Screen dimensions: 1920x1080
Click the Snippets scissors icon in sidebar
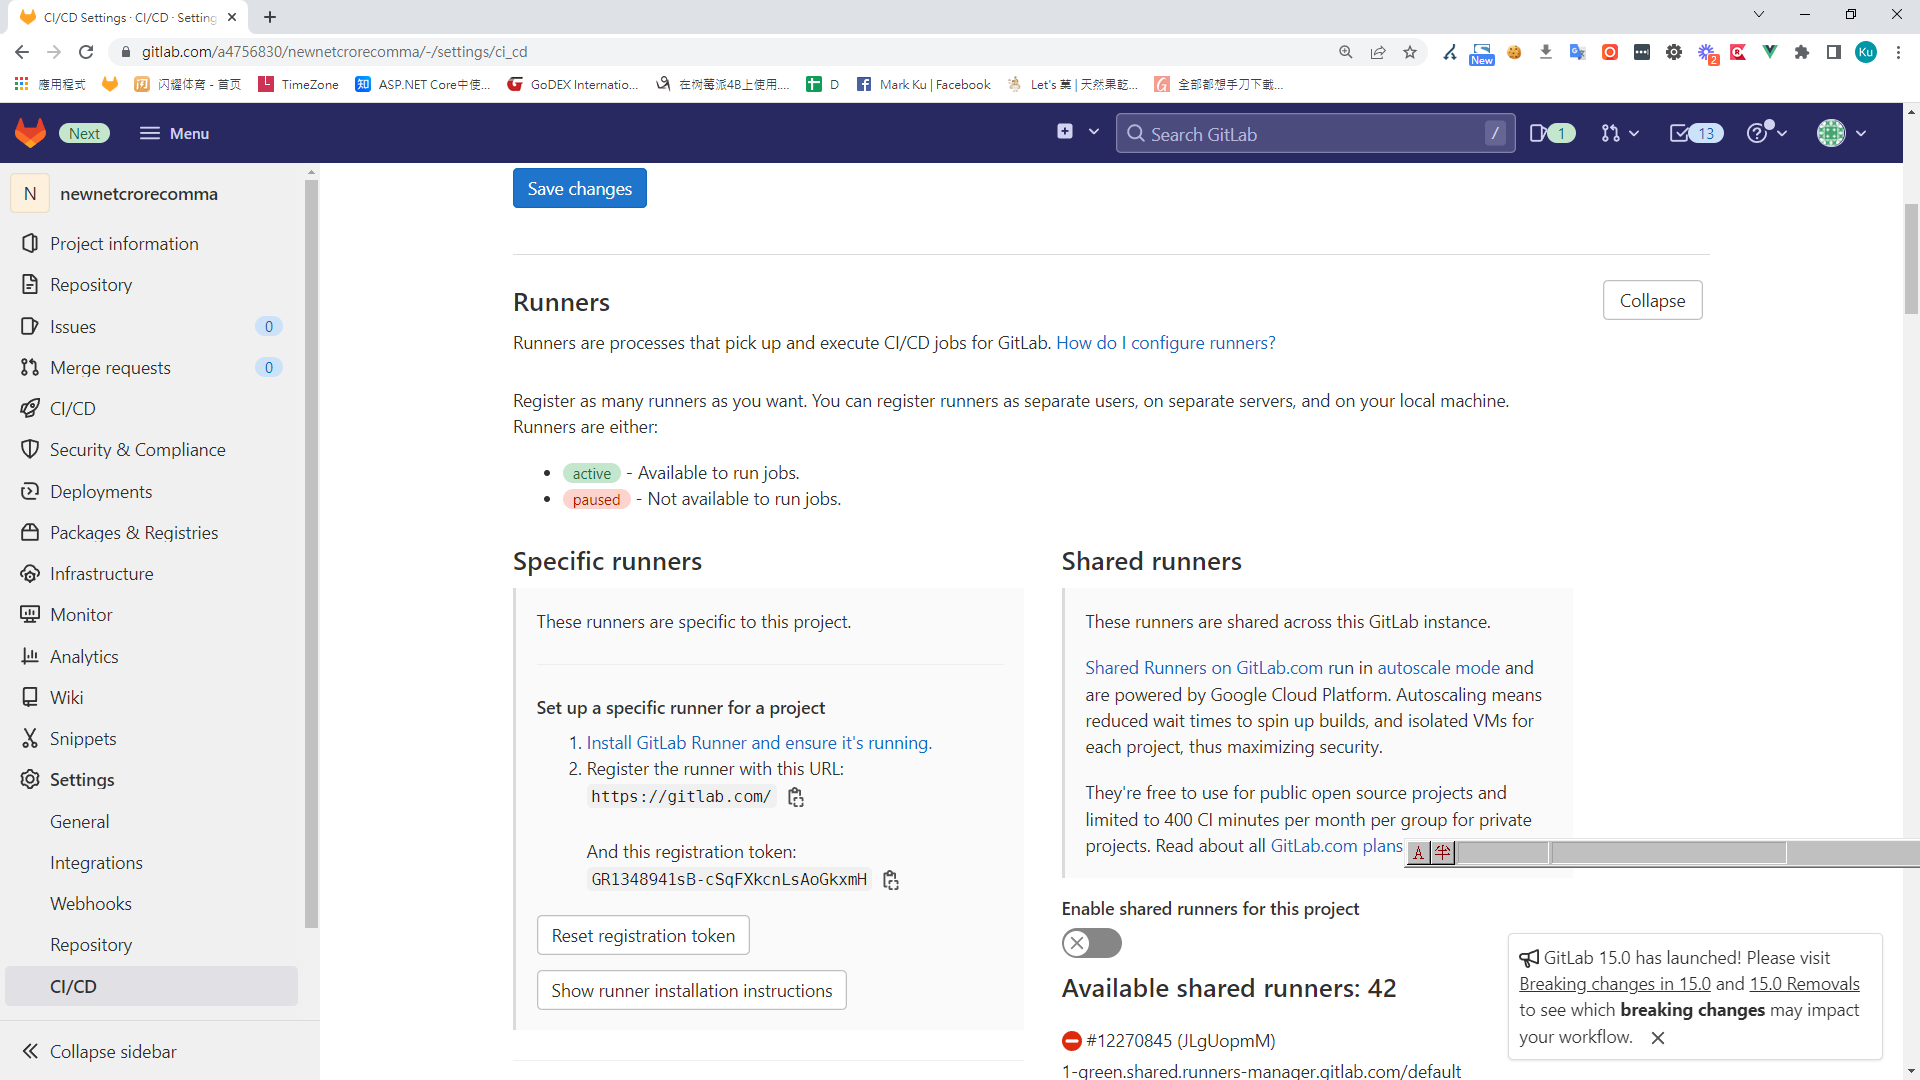[x=30, y=738]
